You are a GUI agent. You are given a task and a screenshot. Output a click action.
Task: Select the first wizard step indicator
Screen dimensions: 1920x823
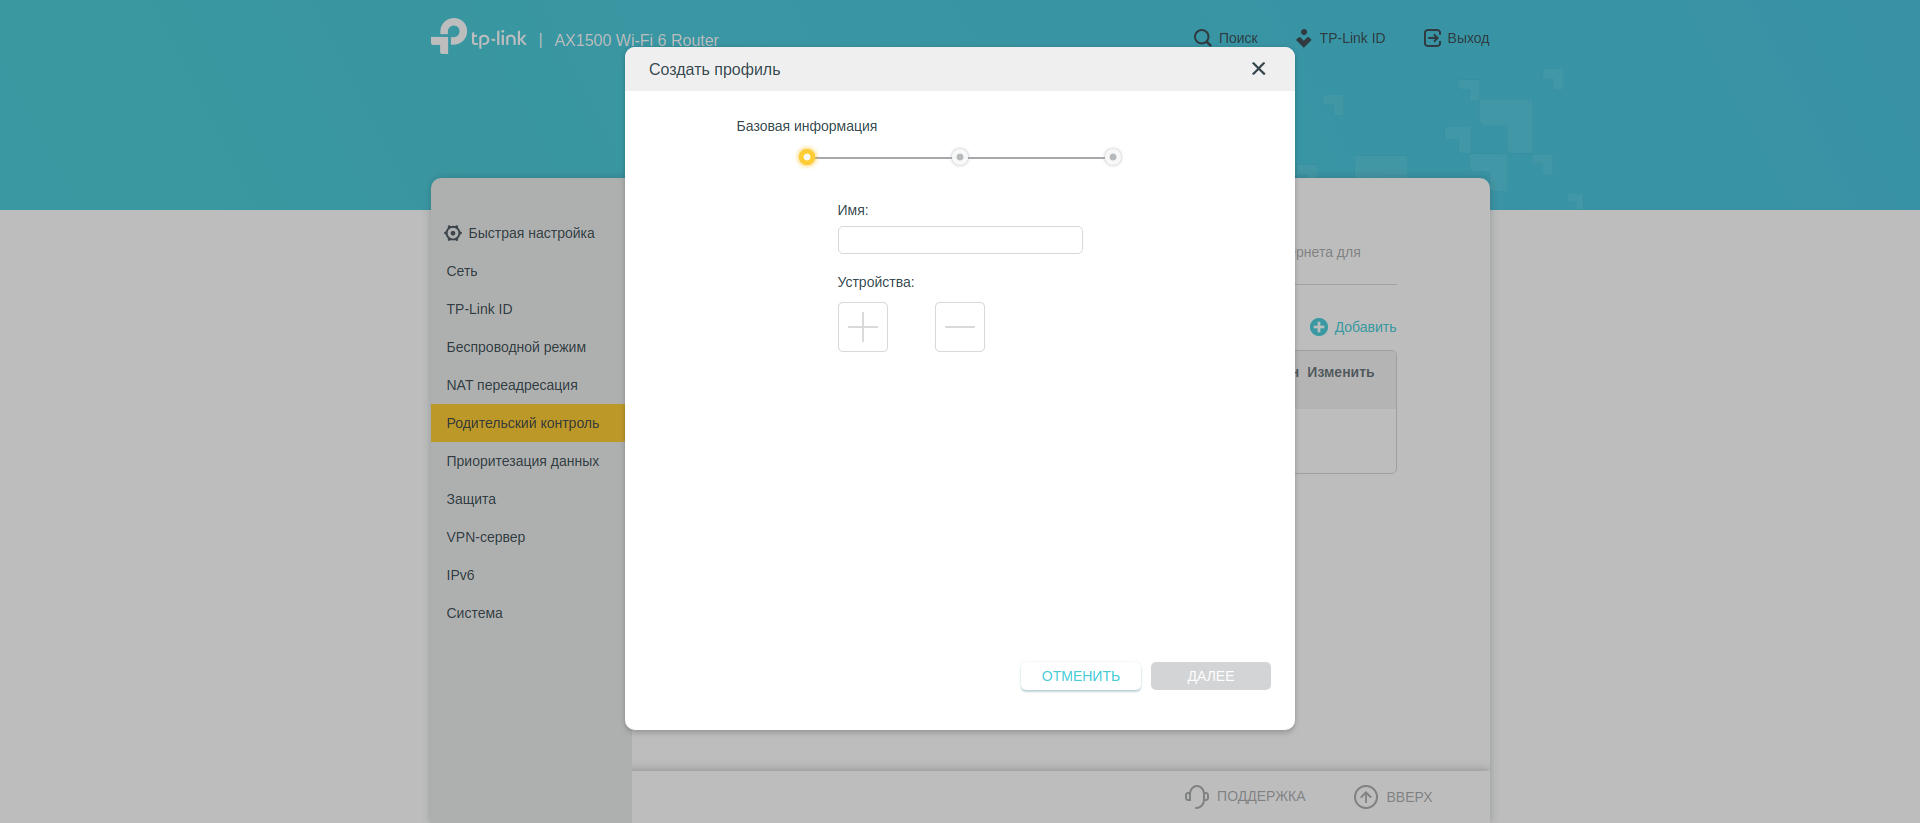(x=806, y=157)
